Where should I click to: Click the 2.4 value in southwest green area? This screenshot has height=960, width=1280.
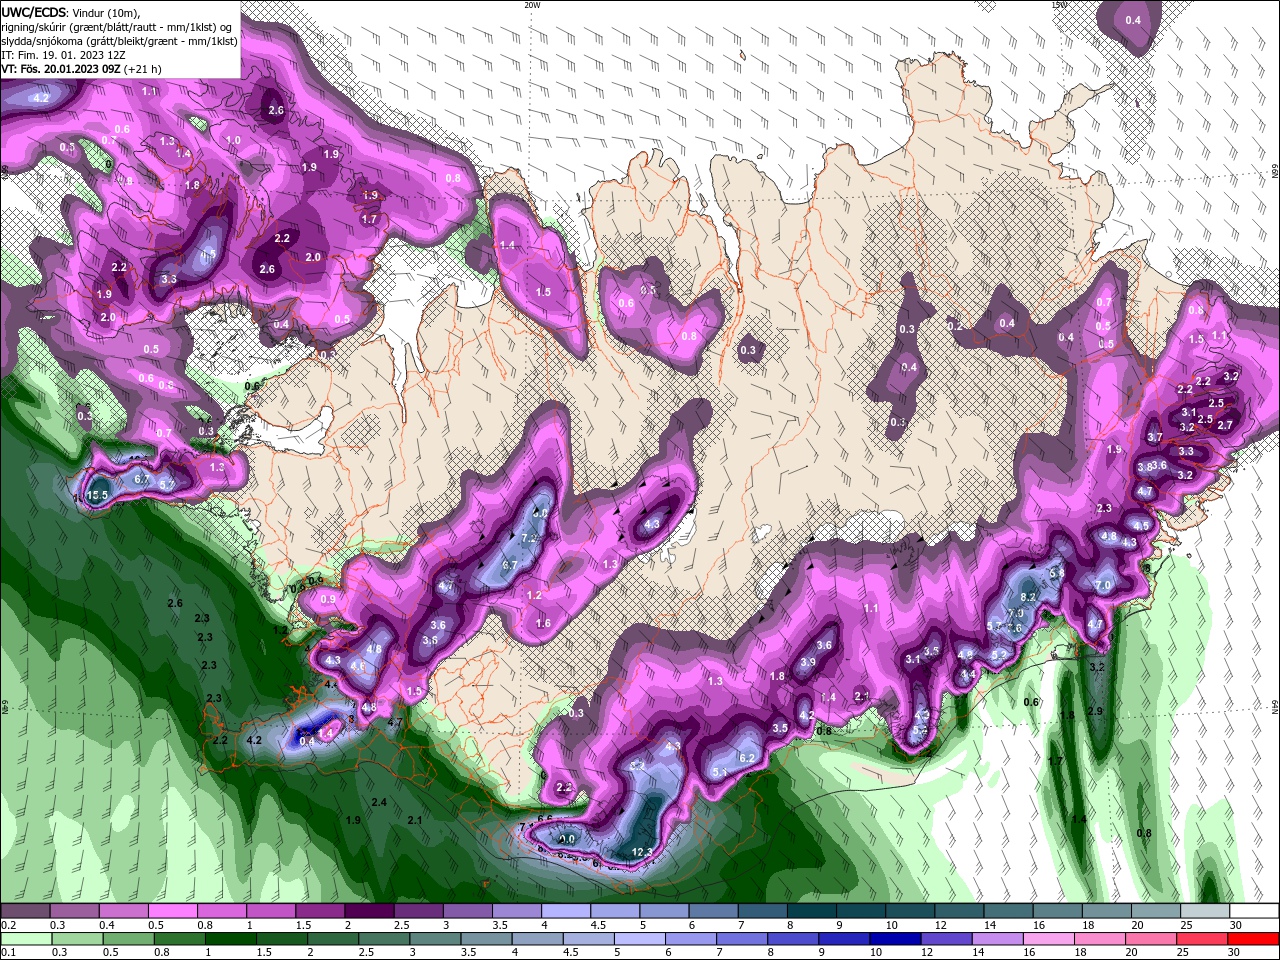[379, 803]
